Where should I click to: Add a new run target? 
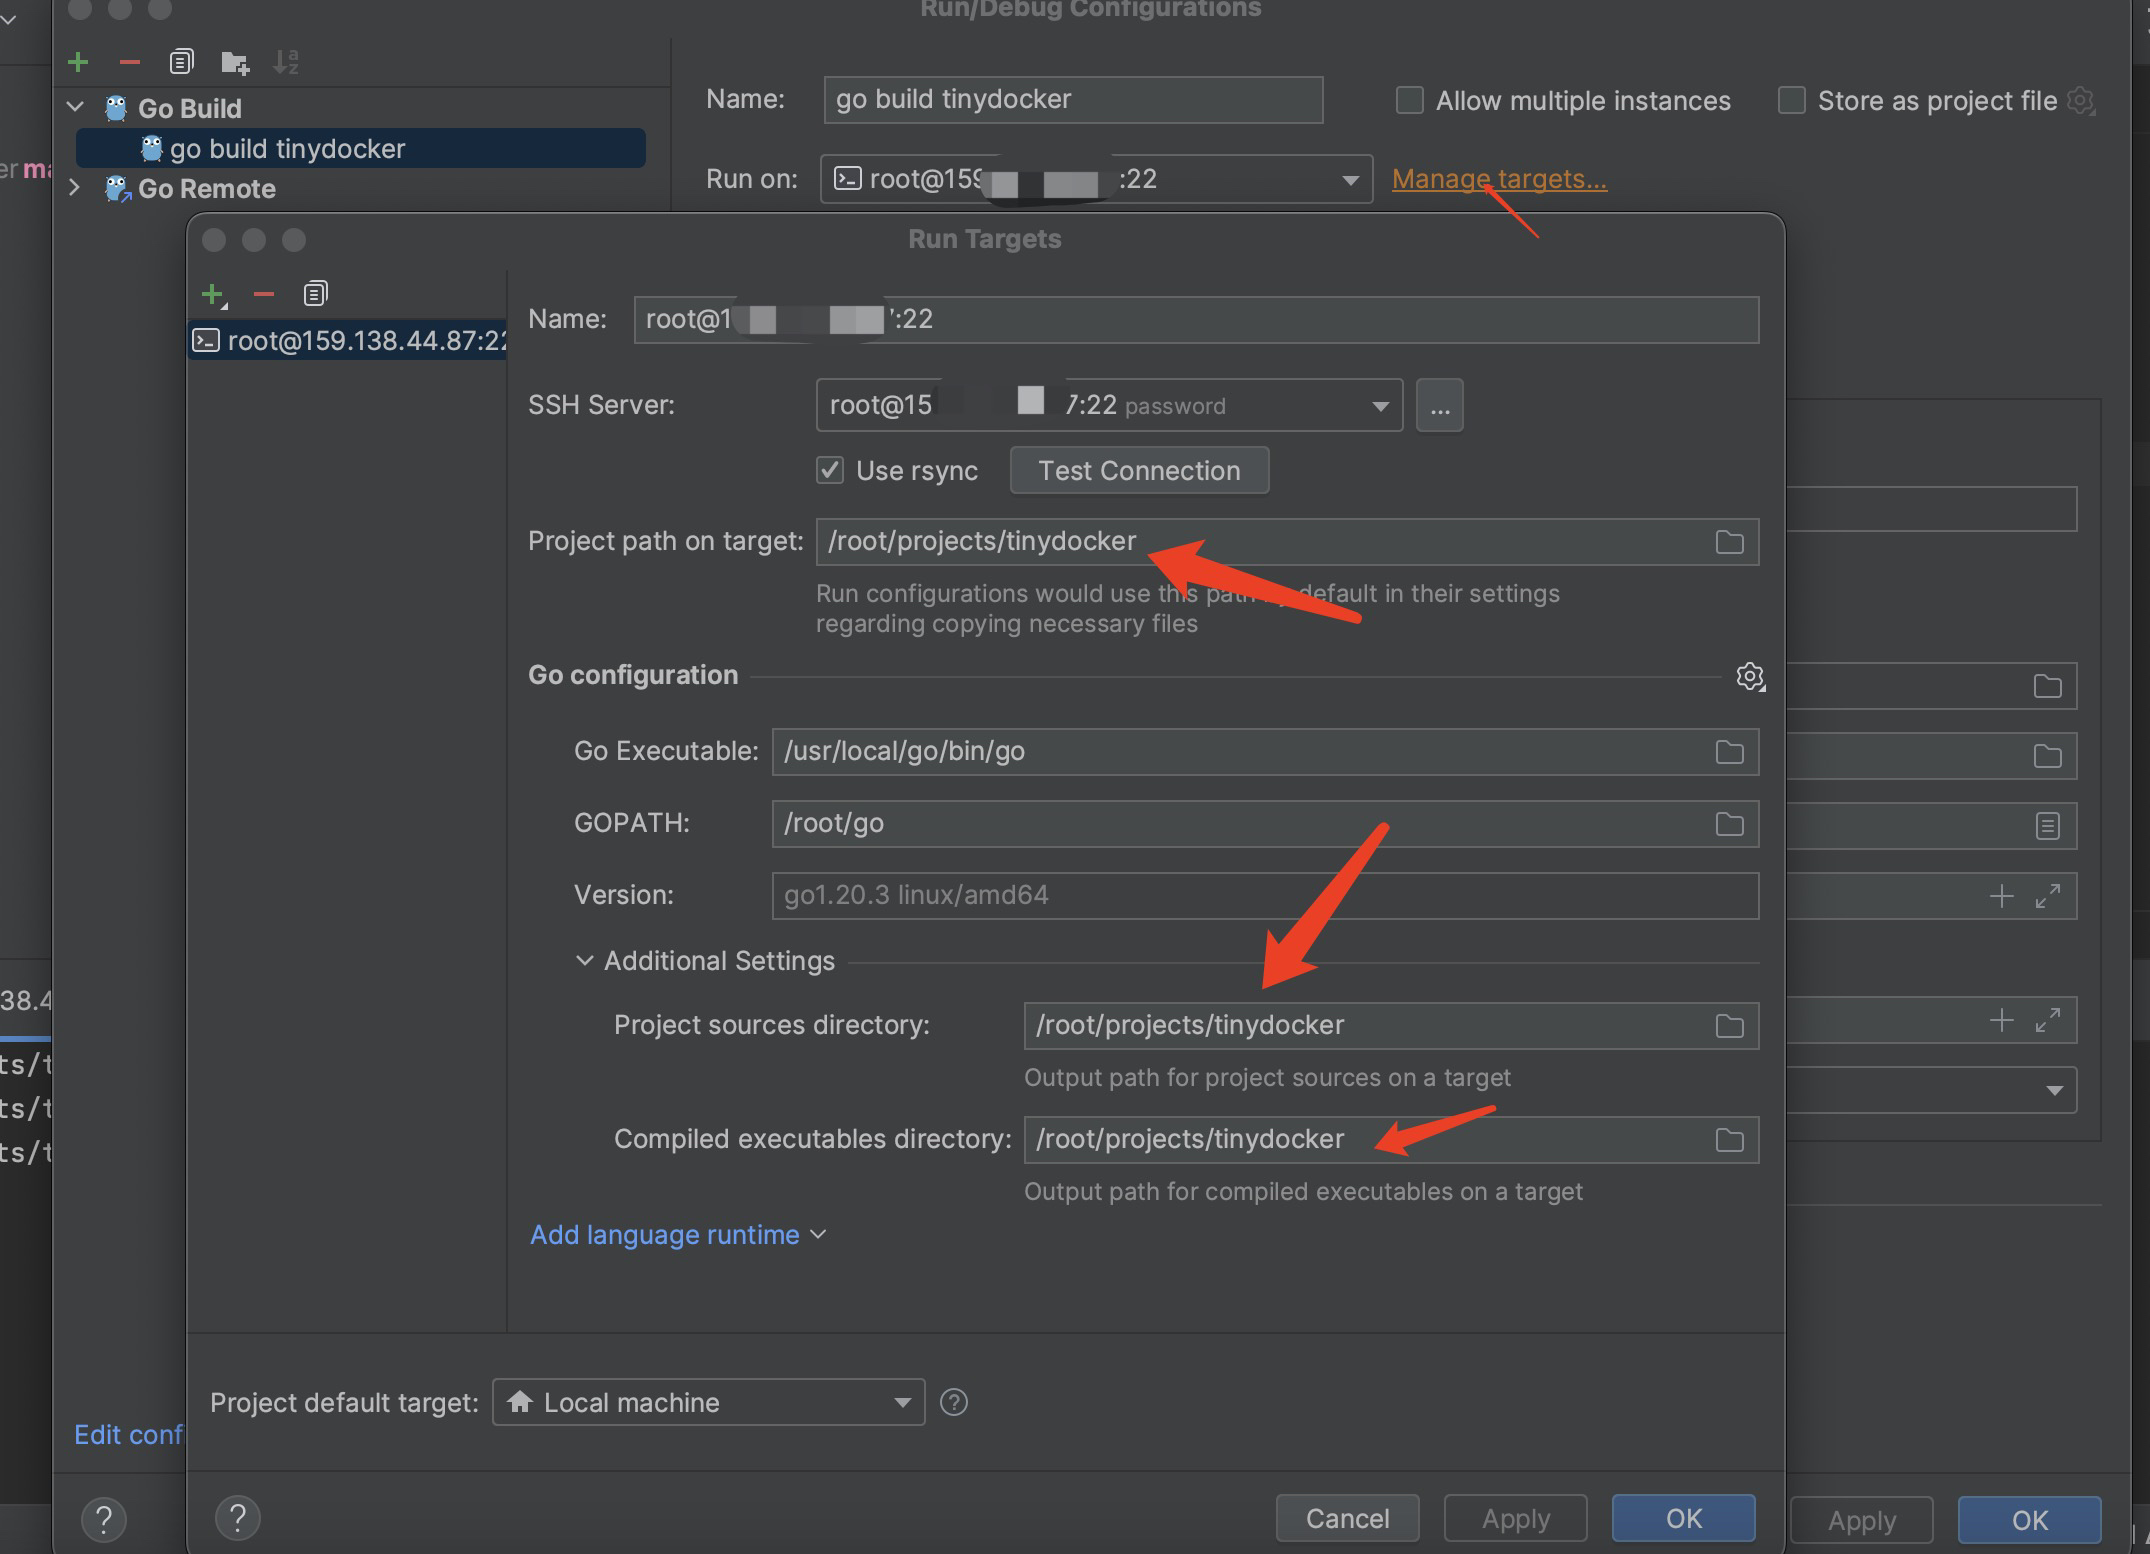(212, 293)
